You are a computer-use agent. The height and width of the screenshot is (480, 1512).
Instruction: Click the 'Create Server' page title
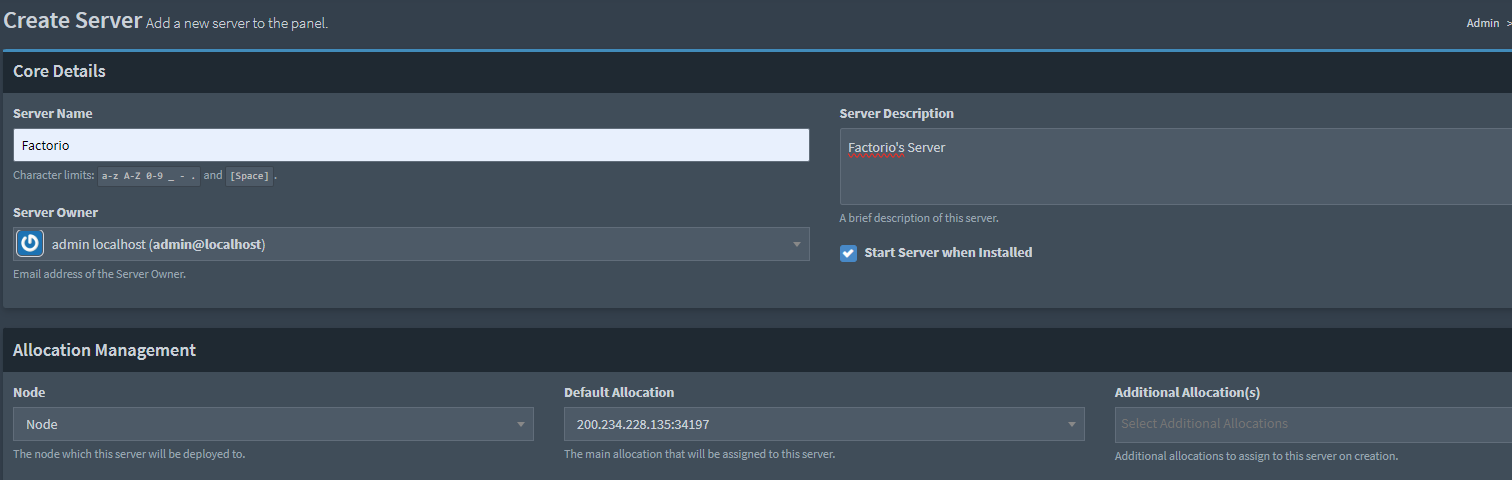(72, 20)
